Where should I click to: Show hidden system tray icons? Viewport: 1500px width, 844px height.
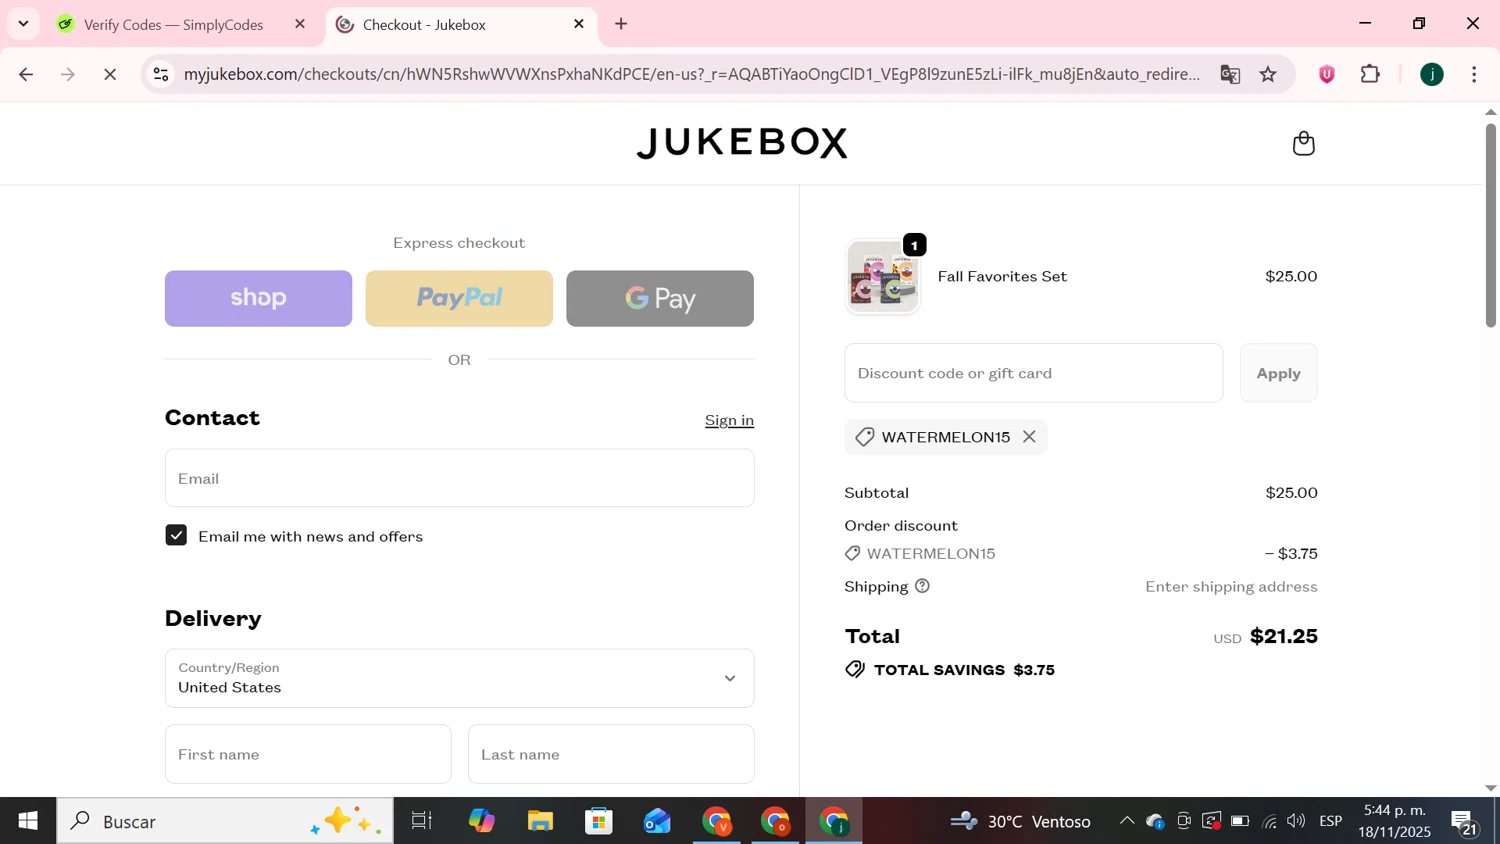click(1127, 821)
